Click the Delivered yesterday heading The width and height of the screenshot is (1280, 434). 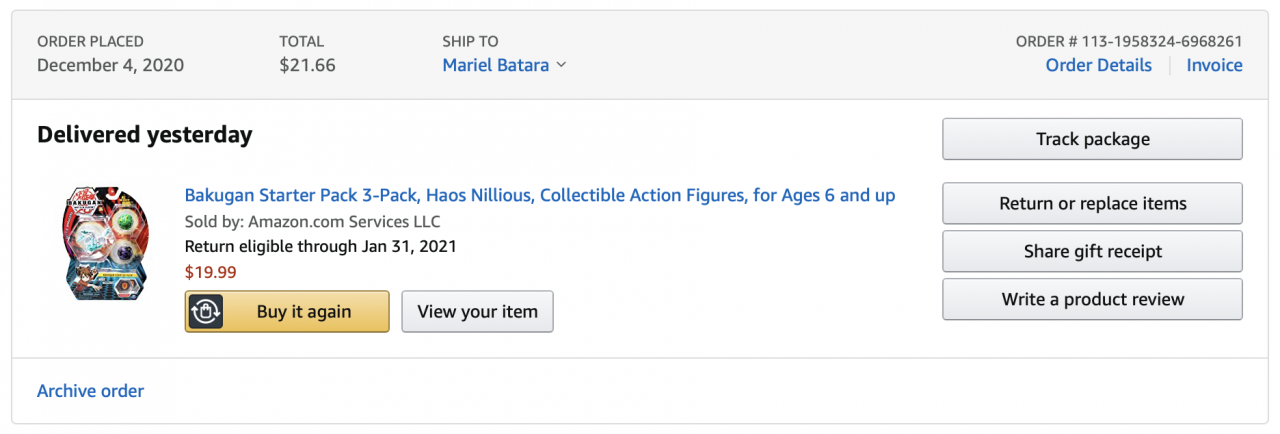point(144,134)
